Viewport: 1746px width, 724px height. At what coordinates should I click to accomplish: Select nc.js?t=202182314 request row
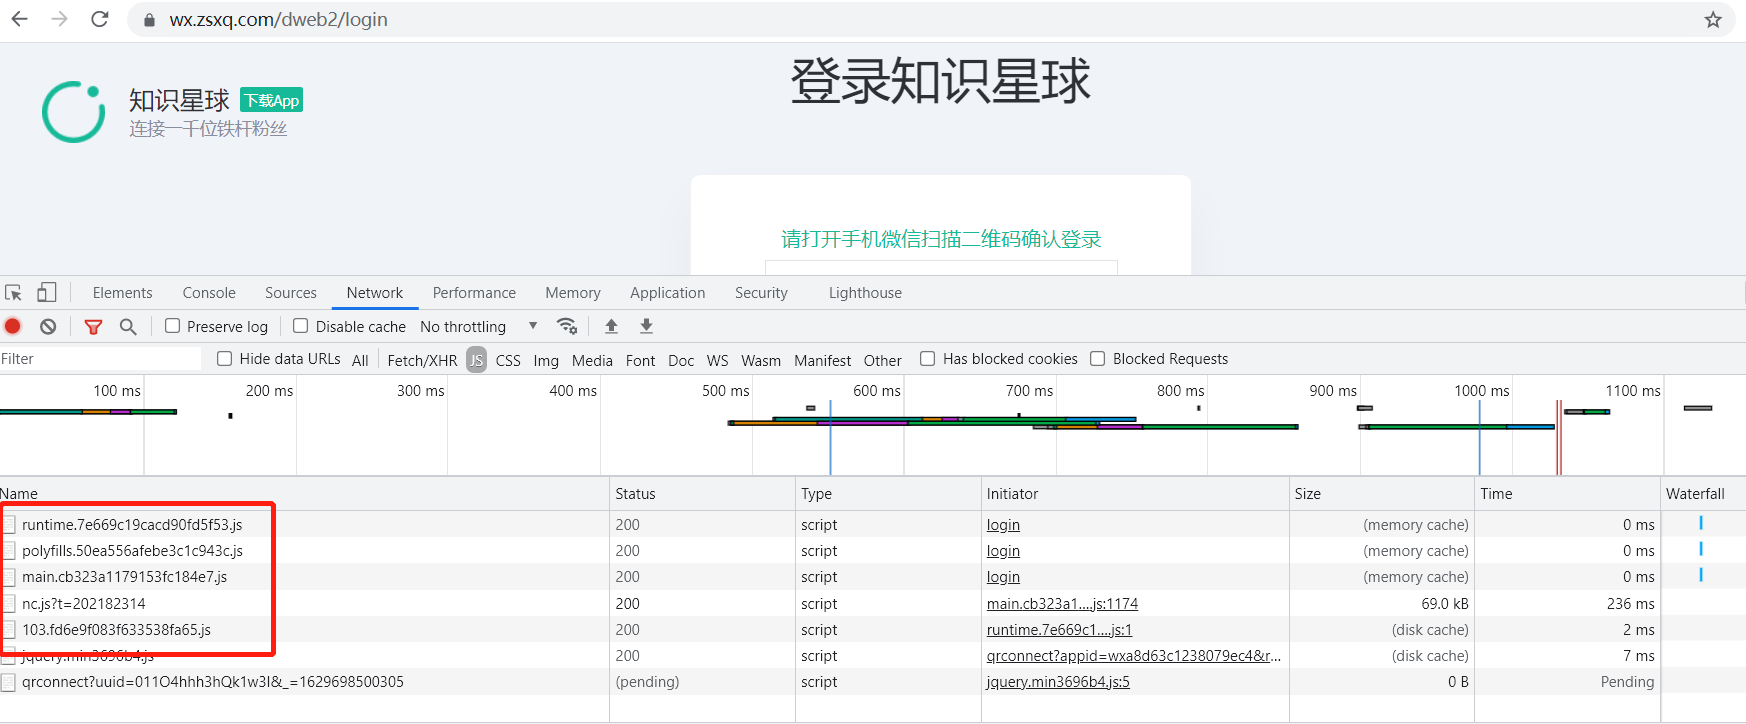(84, 604)
